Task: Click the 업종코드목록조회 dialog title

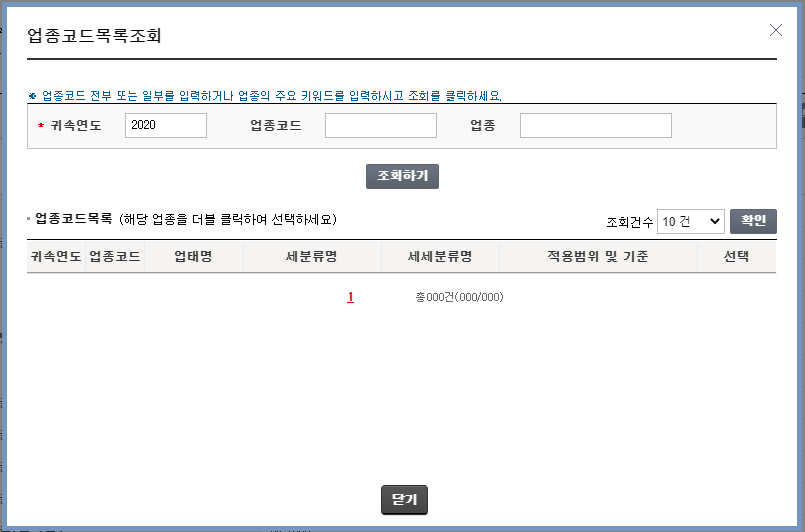Action: (x=94, y=35)
